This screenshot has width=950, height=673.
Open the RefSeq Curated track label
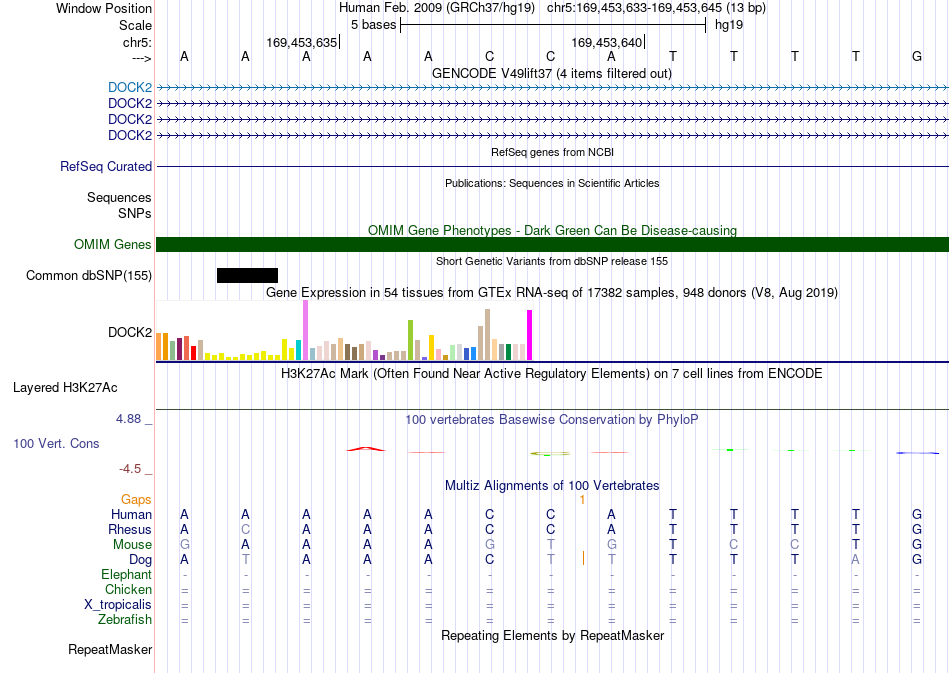coord(106,167)
